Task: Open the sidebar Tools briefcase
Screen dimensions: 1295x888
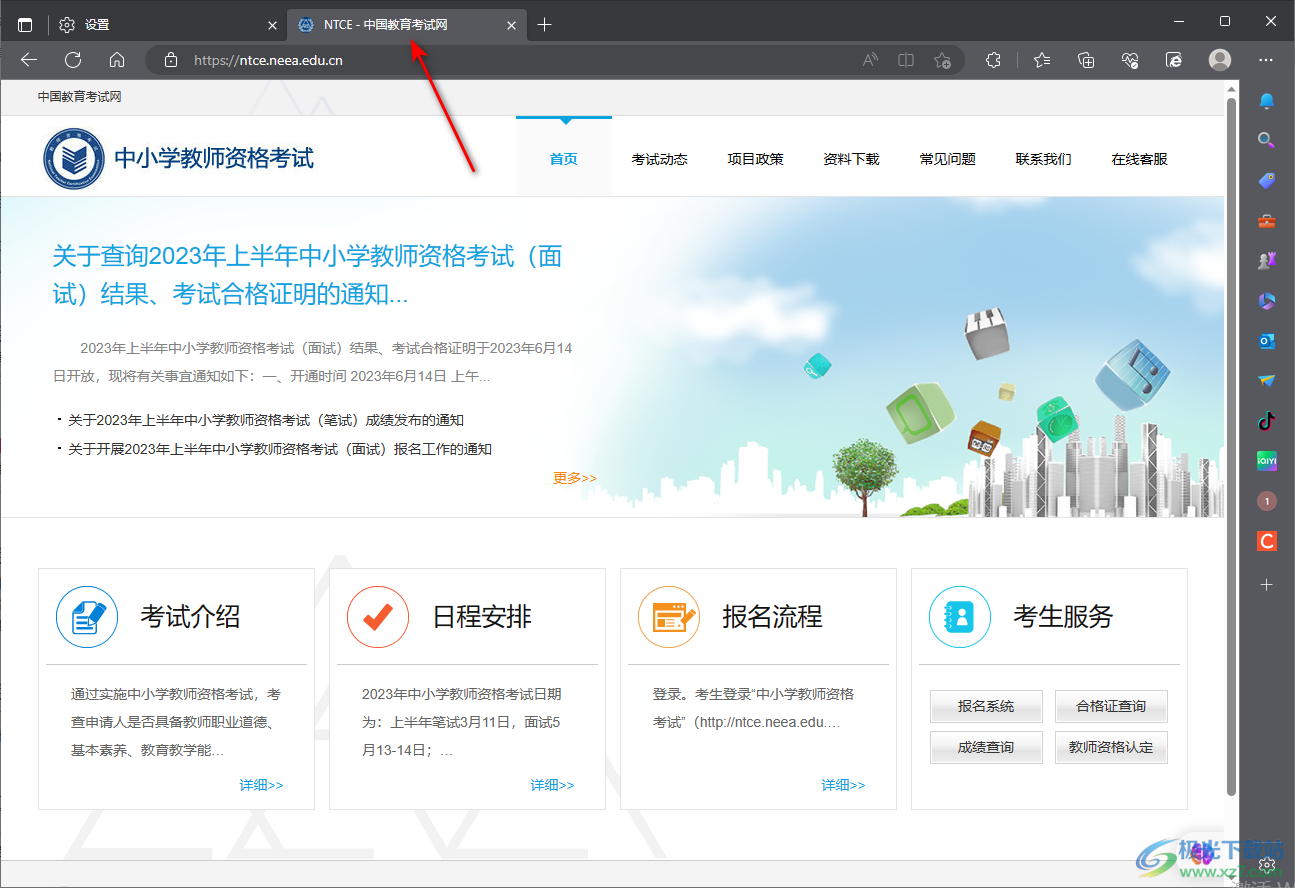Action: click(1267, 221)
